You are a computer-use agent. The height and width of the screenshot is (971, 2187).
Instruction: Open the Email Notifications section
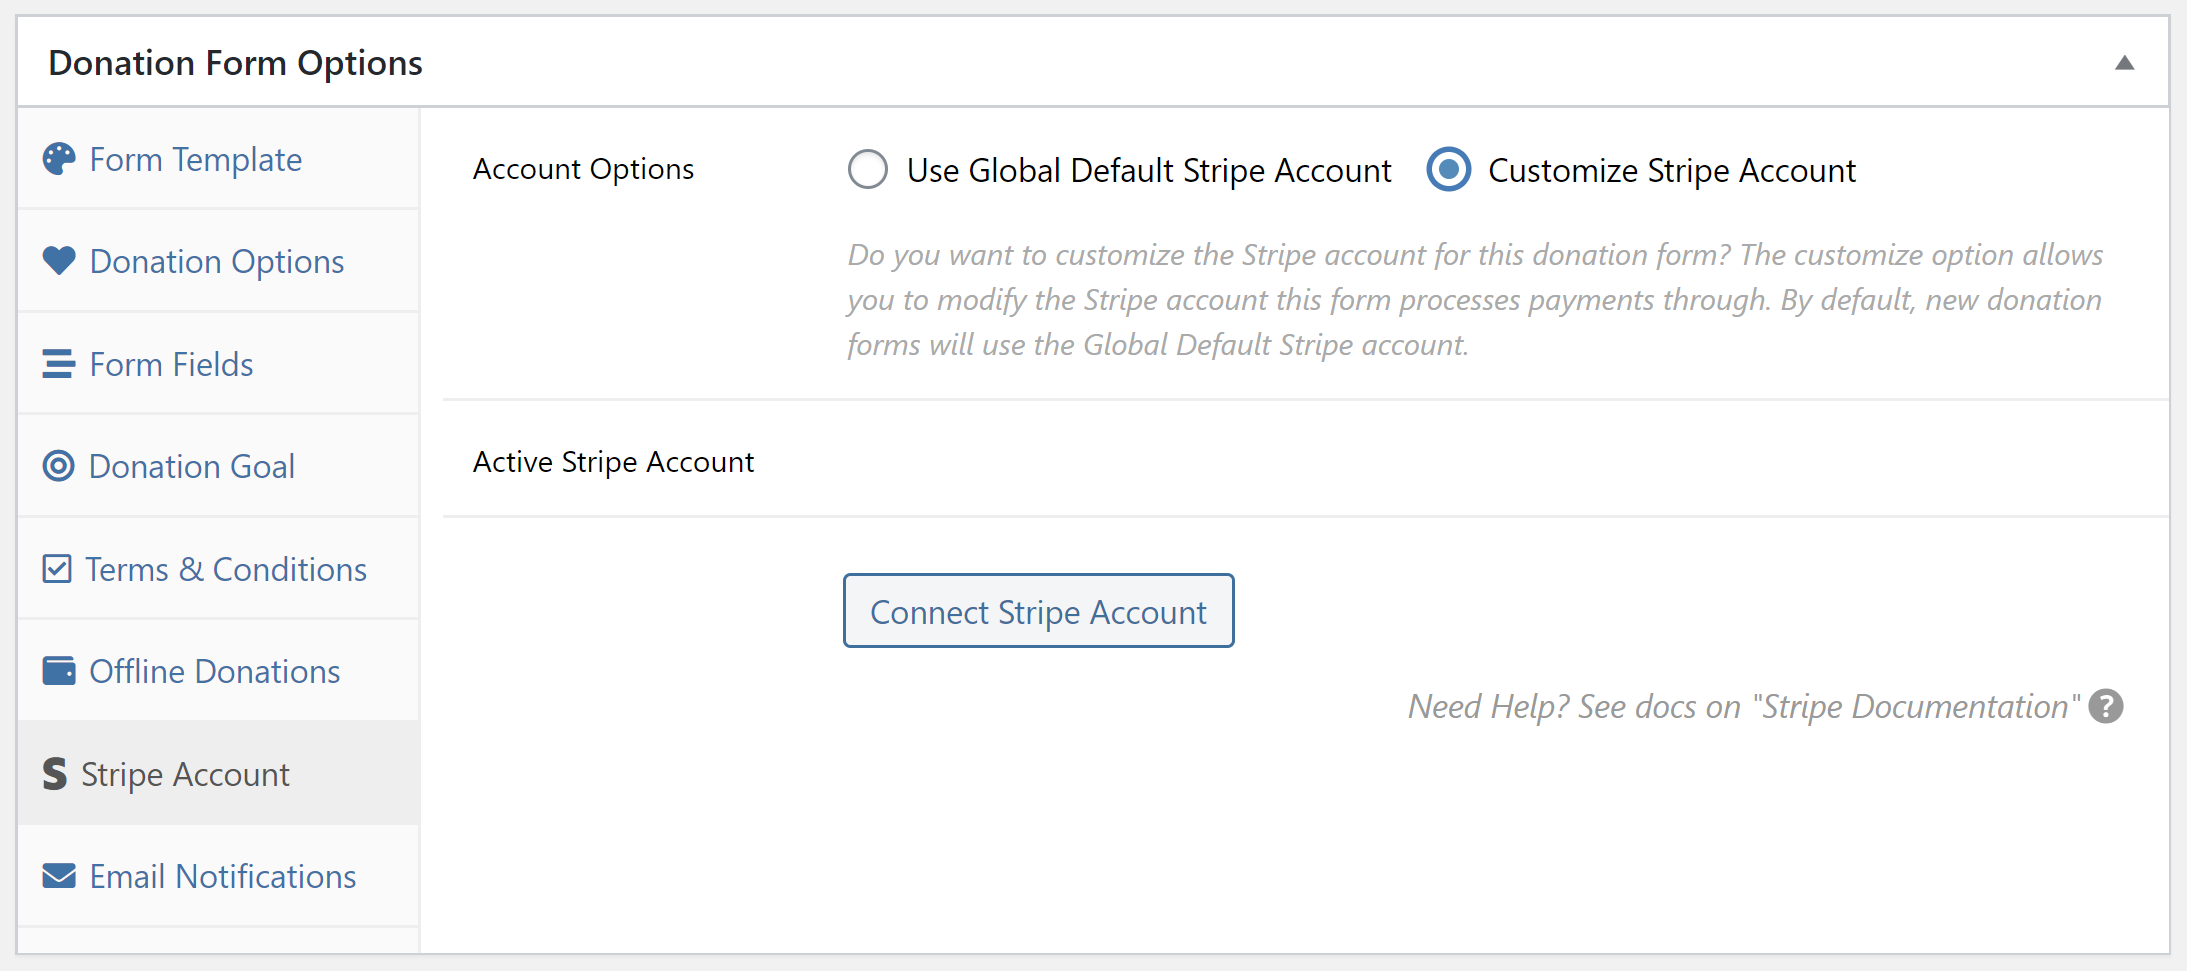point(222,876)
